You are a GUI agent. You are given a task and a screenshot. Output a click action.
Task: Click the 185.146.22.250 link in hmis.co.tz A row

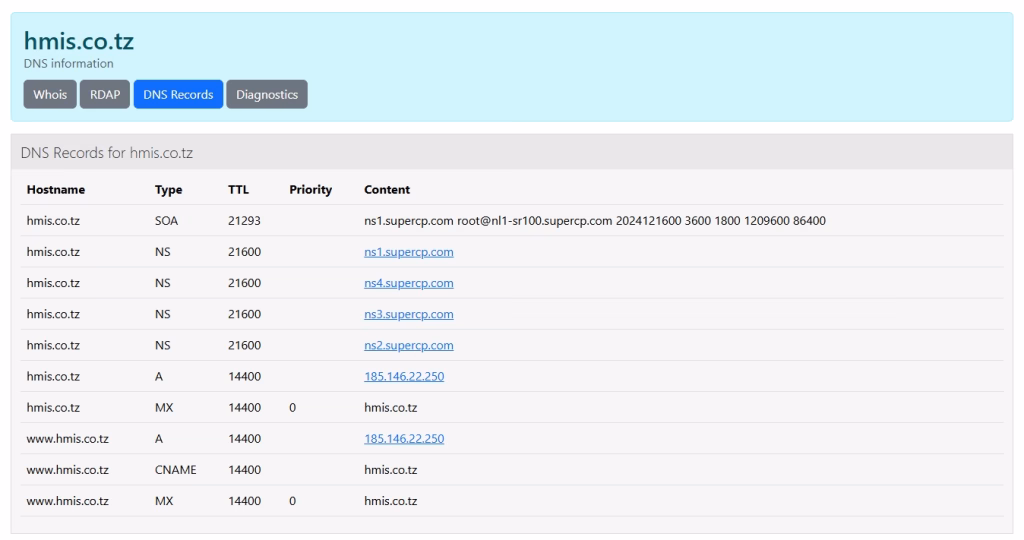pos(404,377)
